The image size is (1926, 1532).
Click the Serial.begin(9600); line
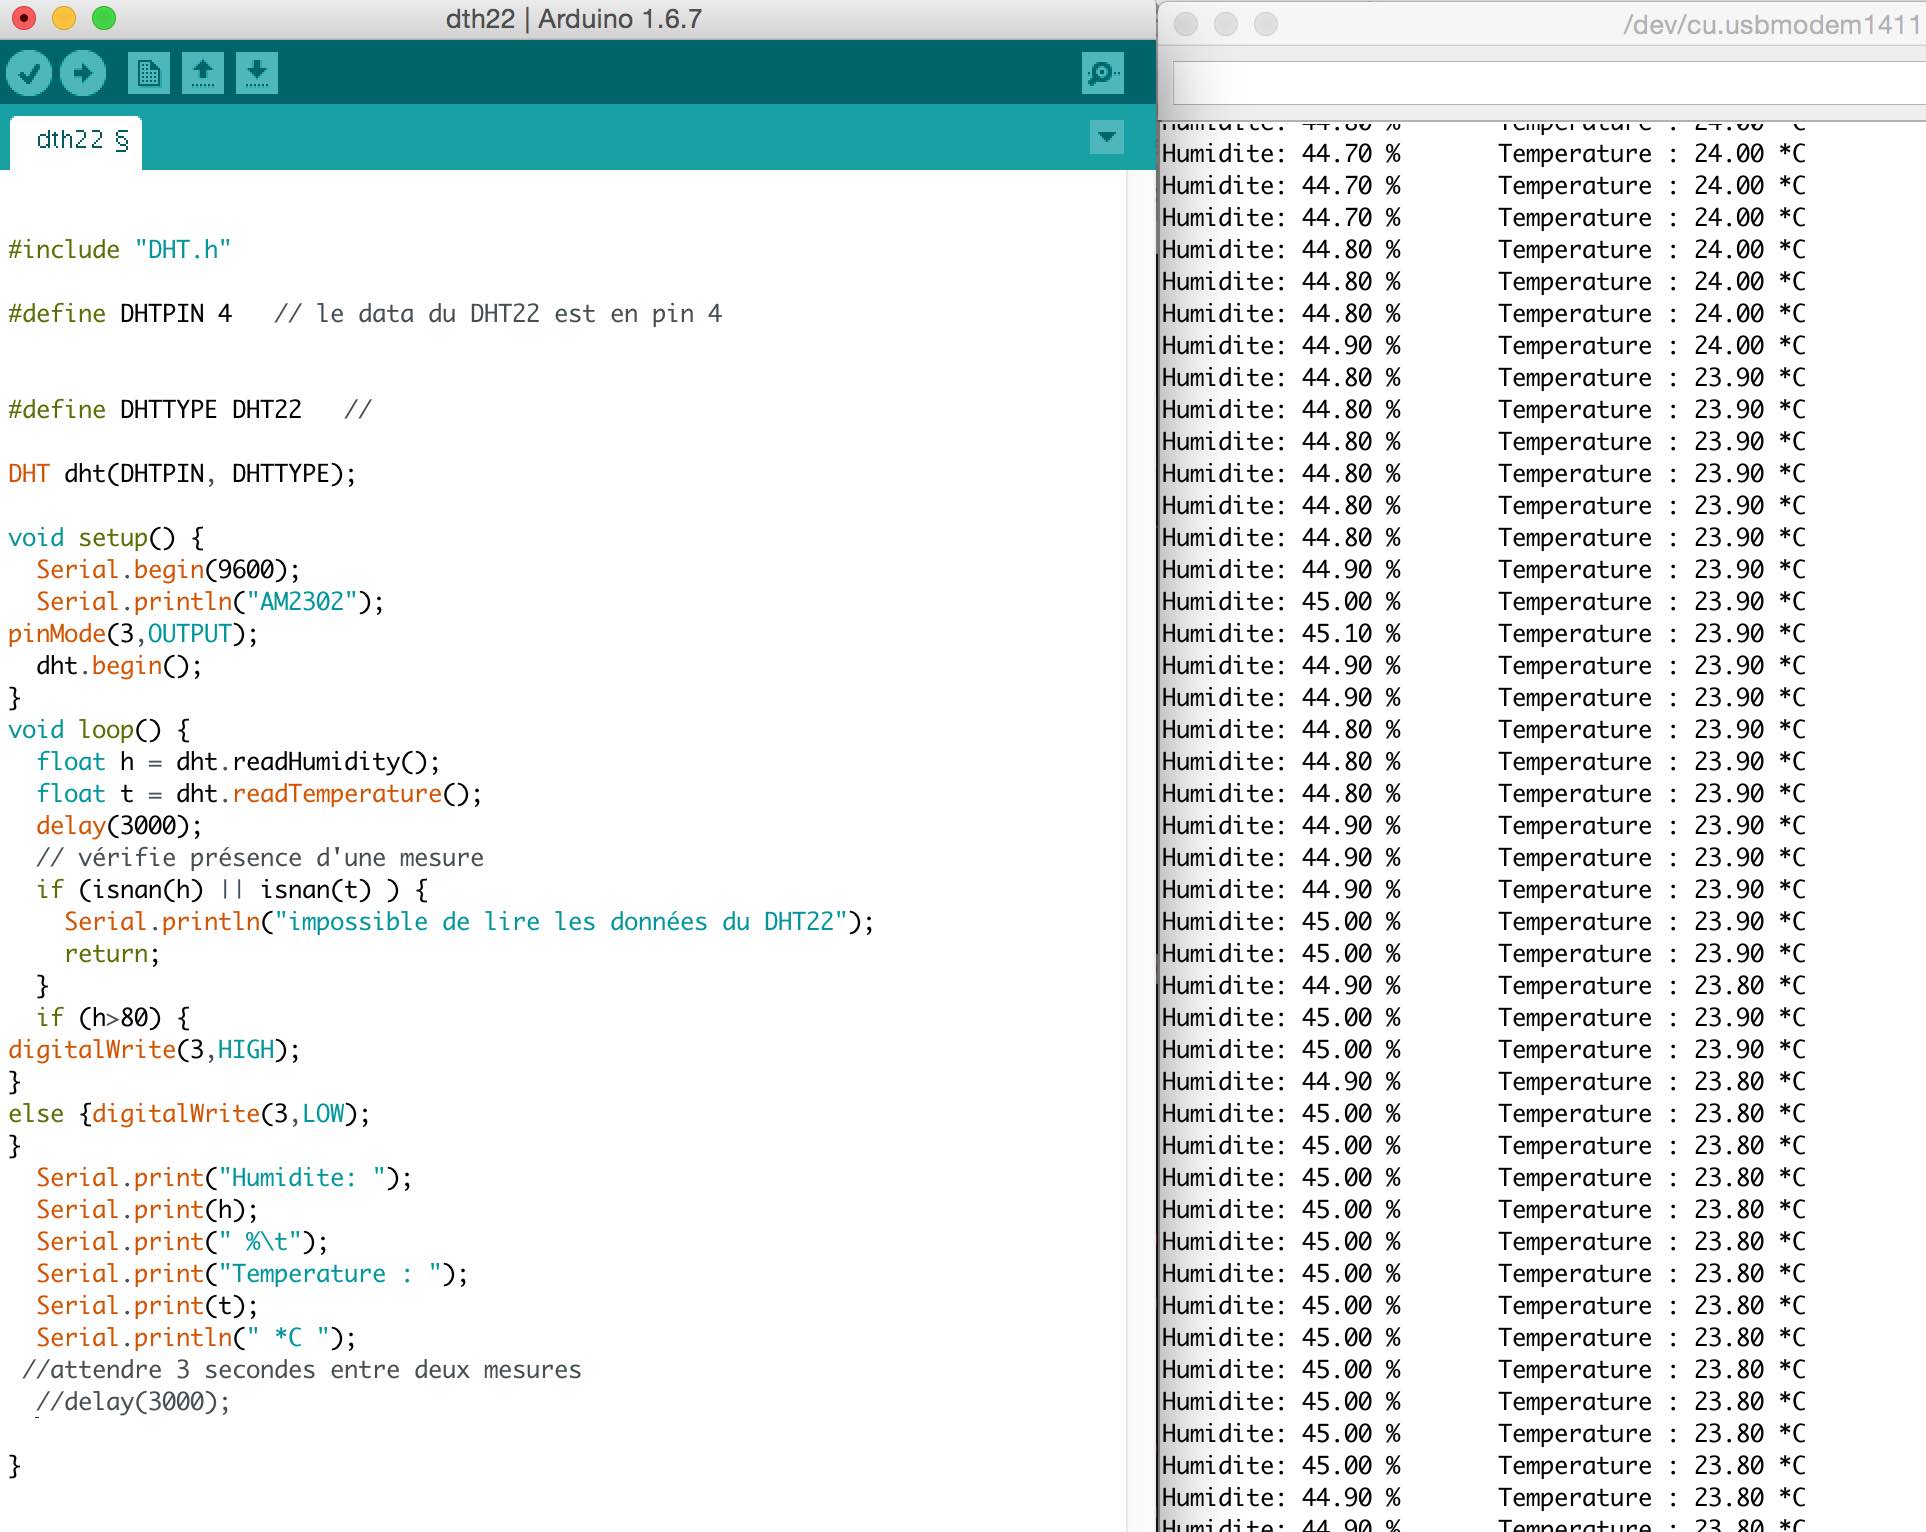point(168,570)
